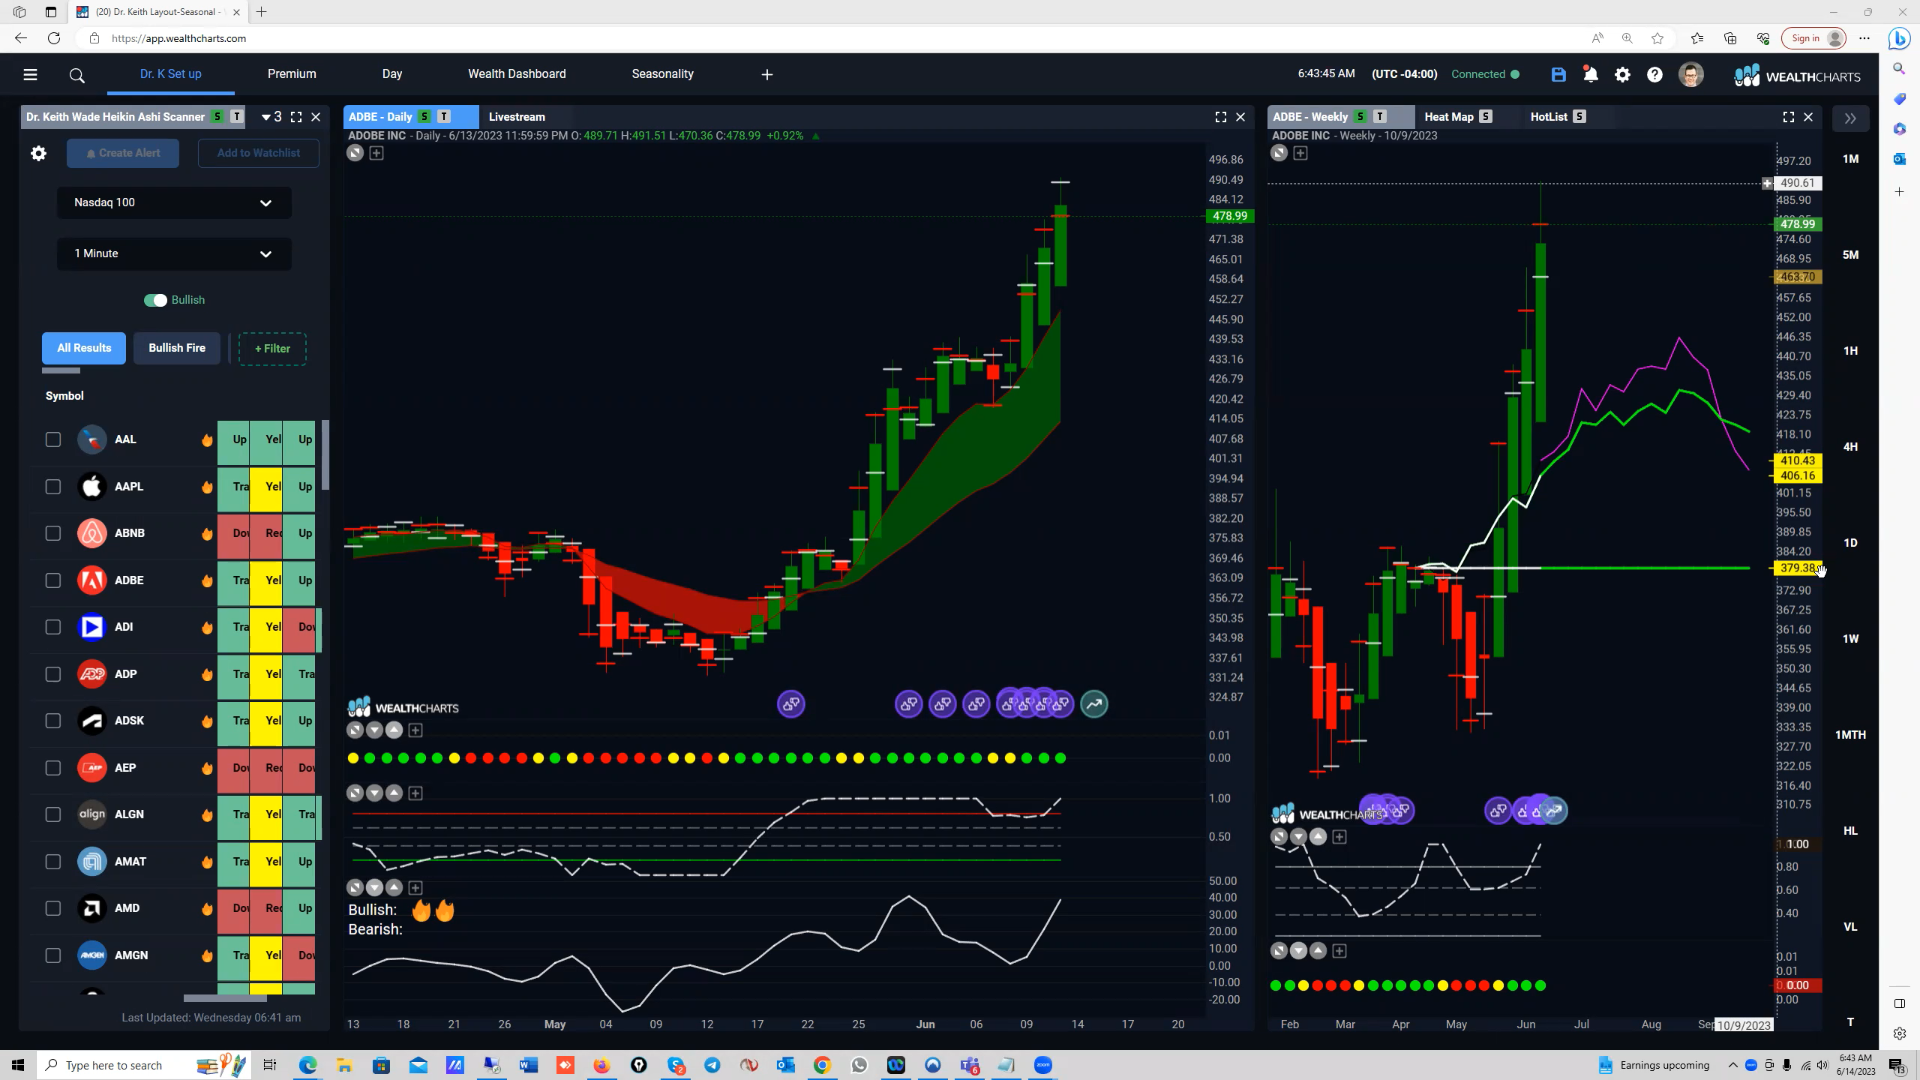Select the Bullish Fire filter
Viewport: 1920px width, 1080px height.
[177, 348]
